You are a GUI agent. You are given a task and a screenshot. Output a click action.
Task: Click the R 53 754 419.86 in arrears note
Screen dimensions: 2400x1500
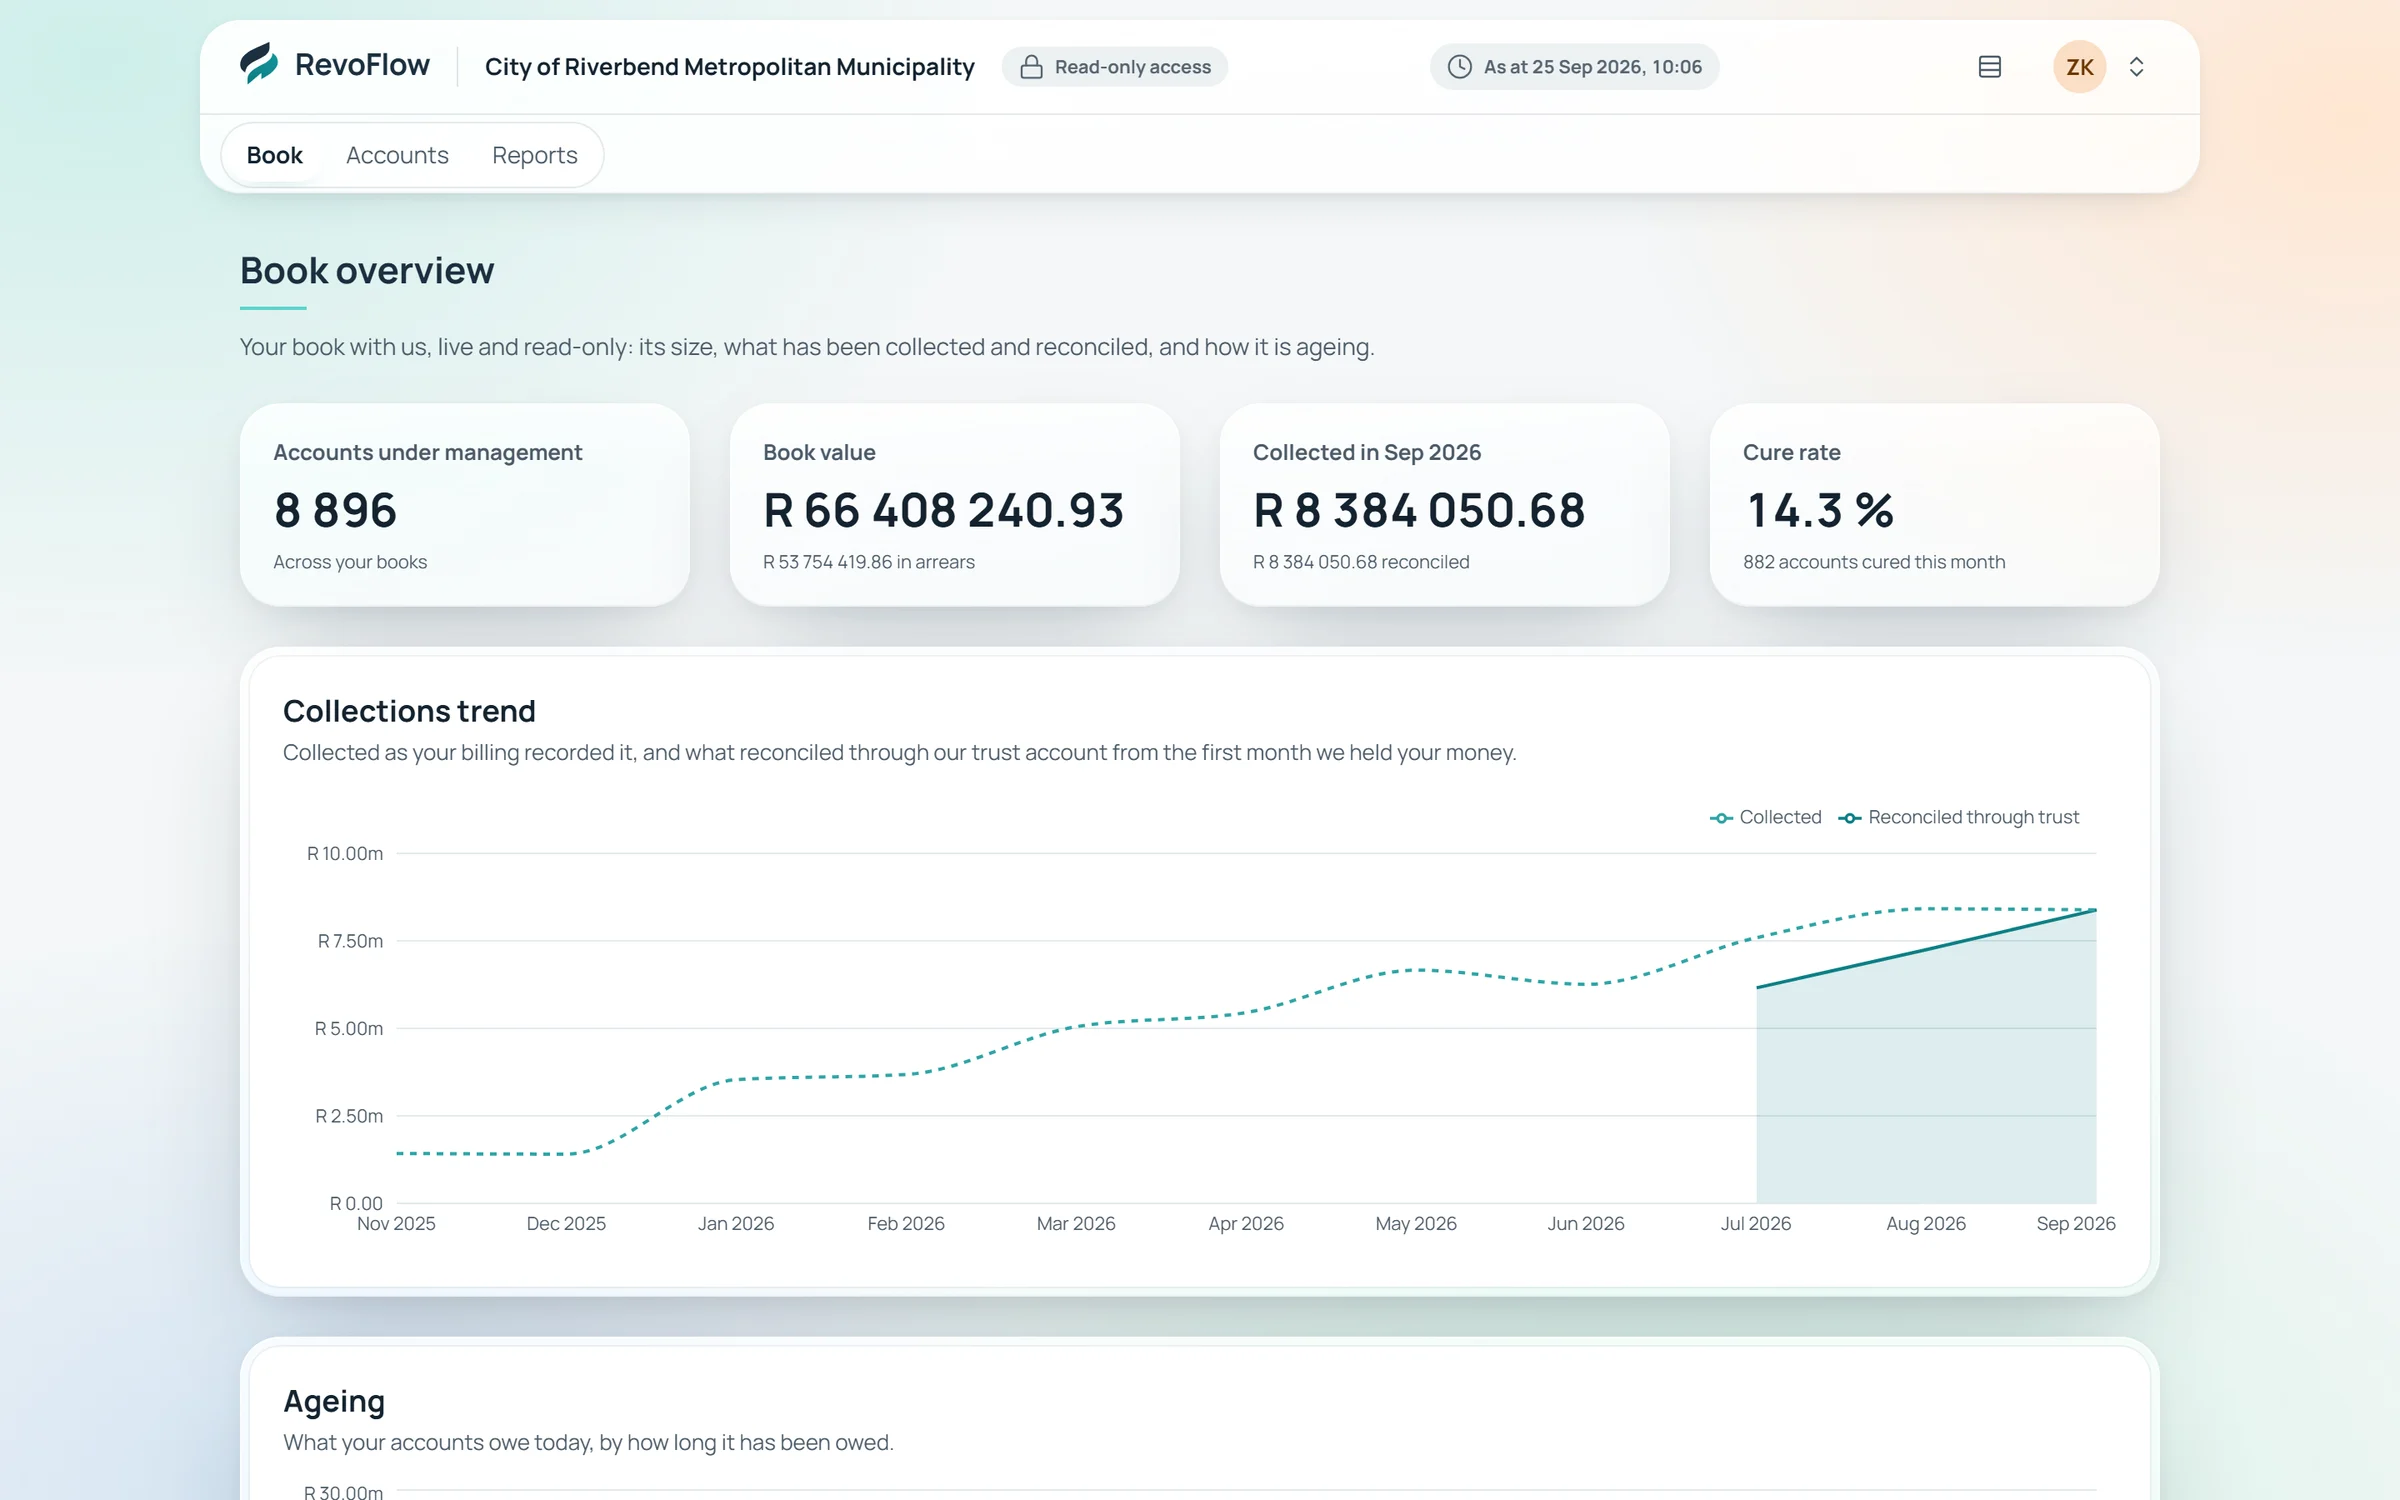pos(869,562)
